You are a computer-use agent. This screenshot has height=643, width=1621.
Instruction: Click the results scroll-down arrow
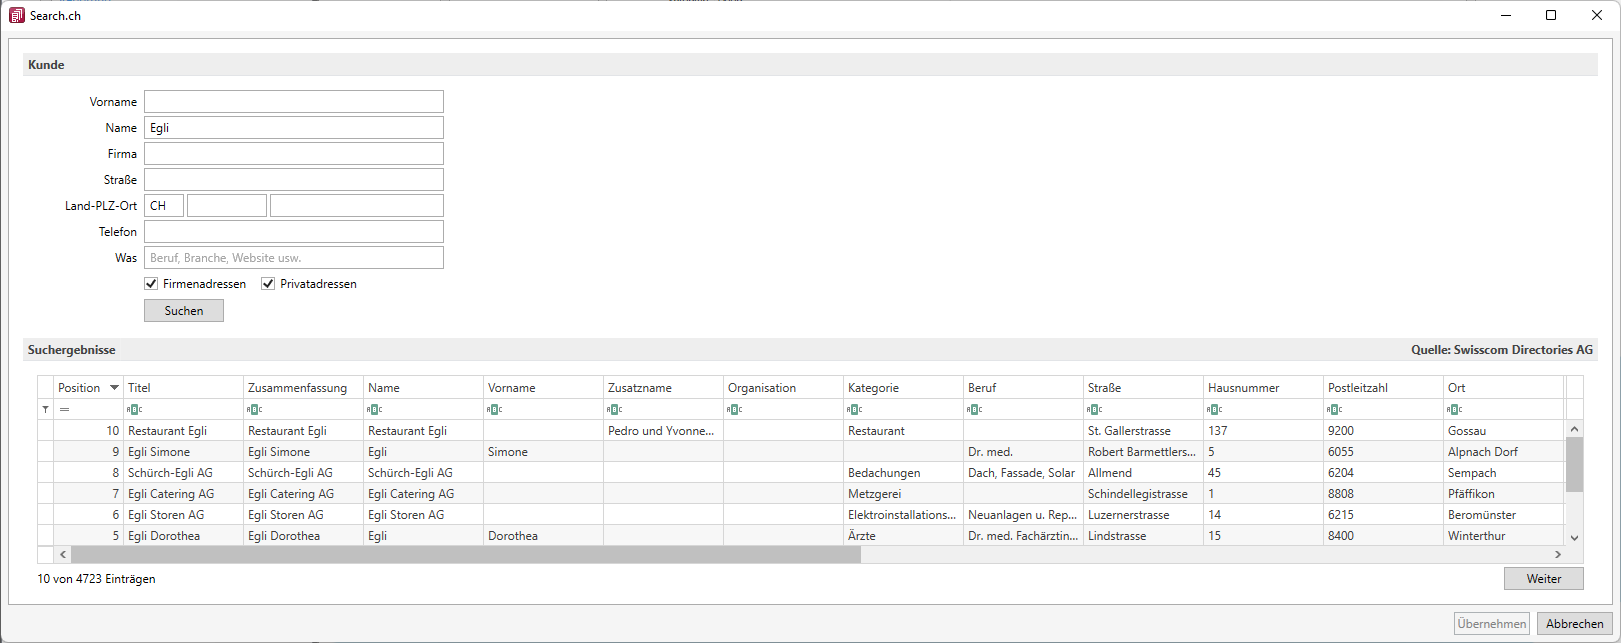click(1574, 538)
